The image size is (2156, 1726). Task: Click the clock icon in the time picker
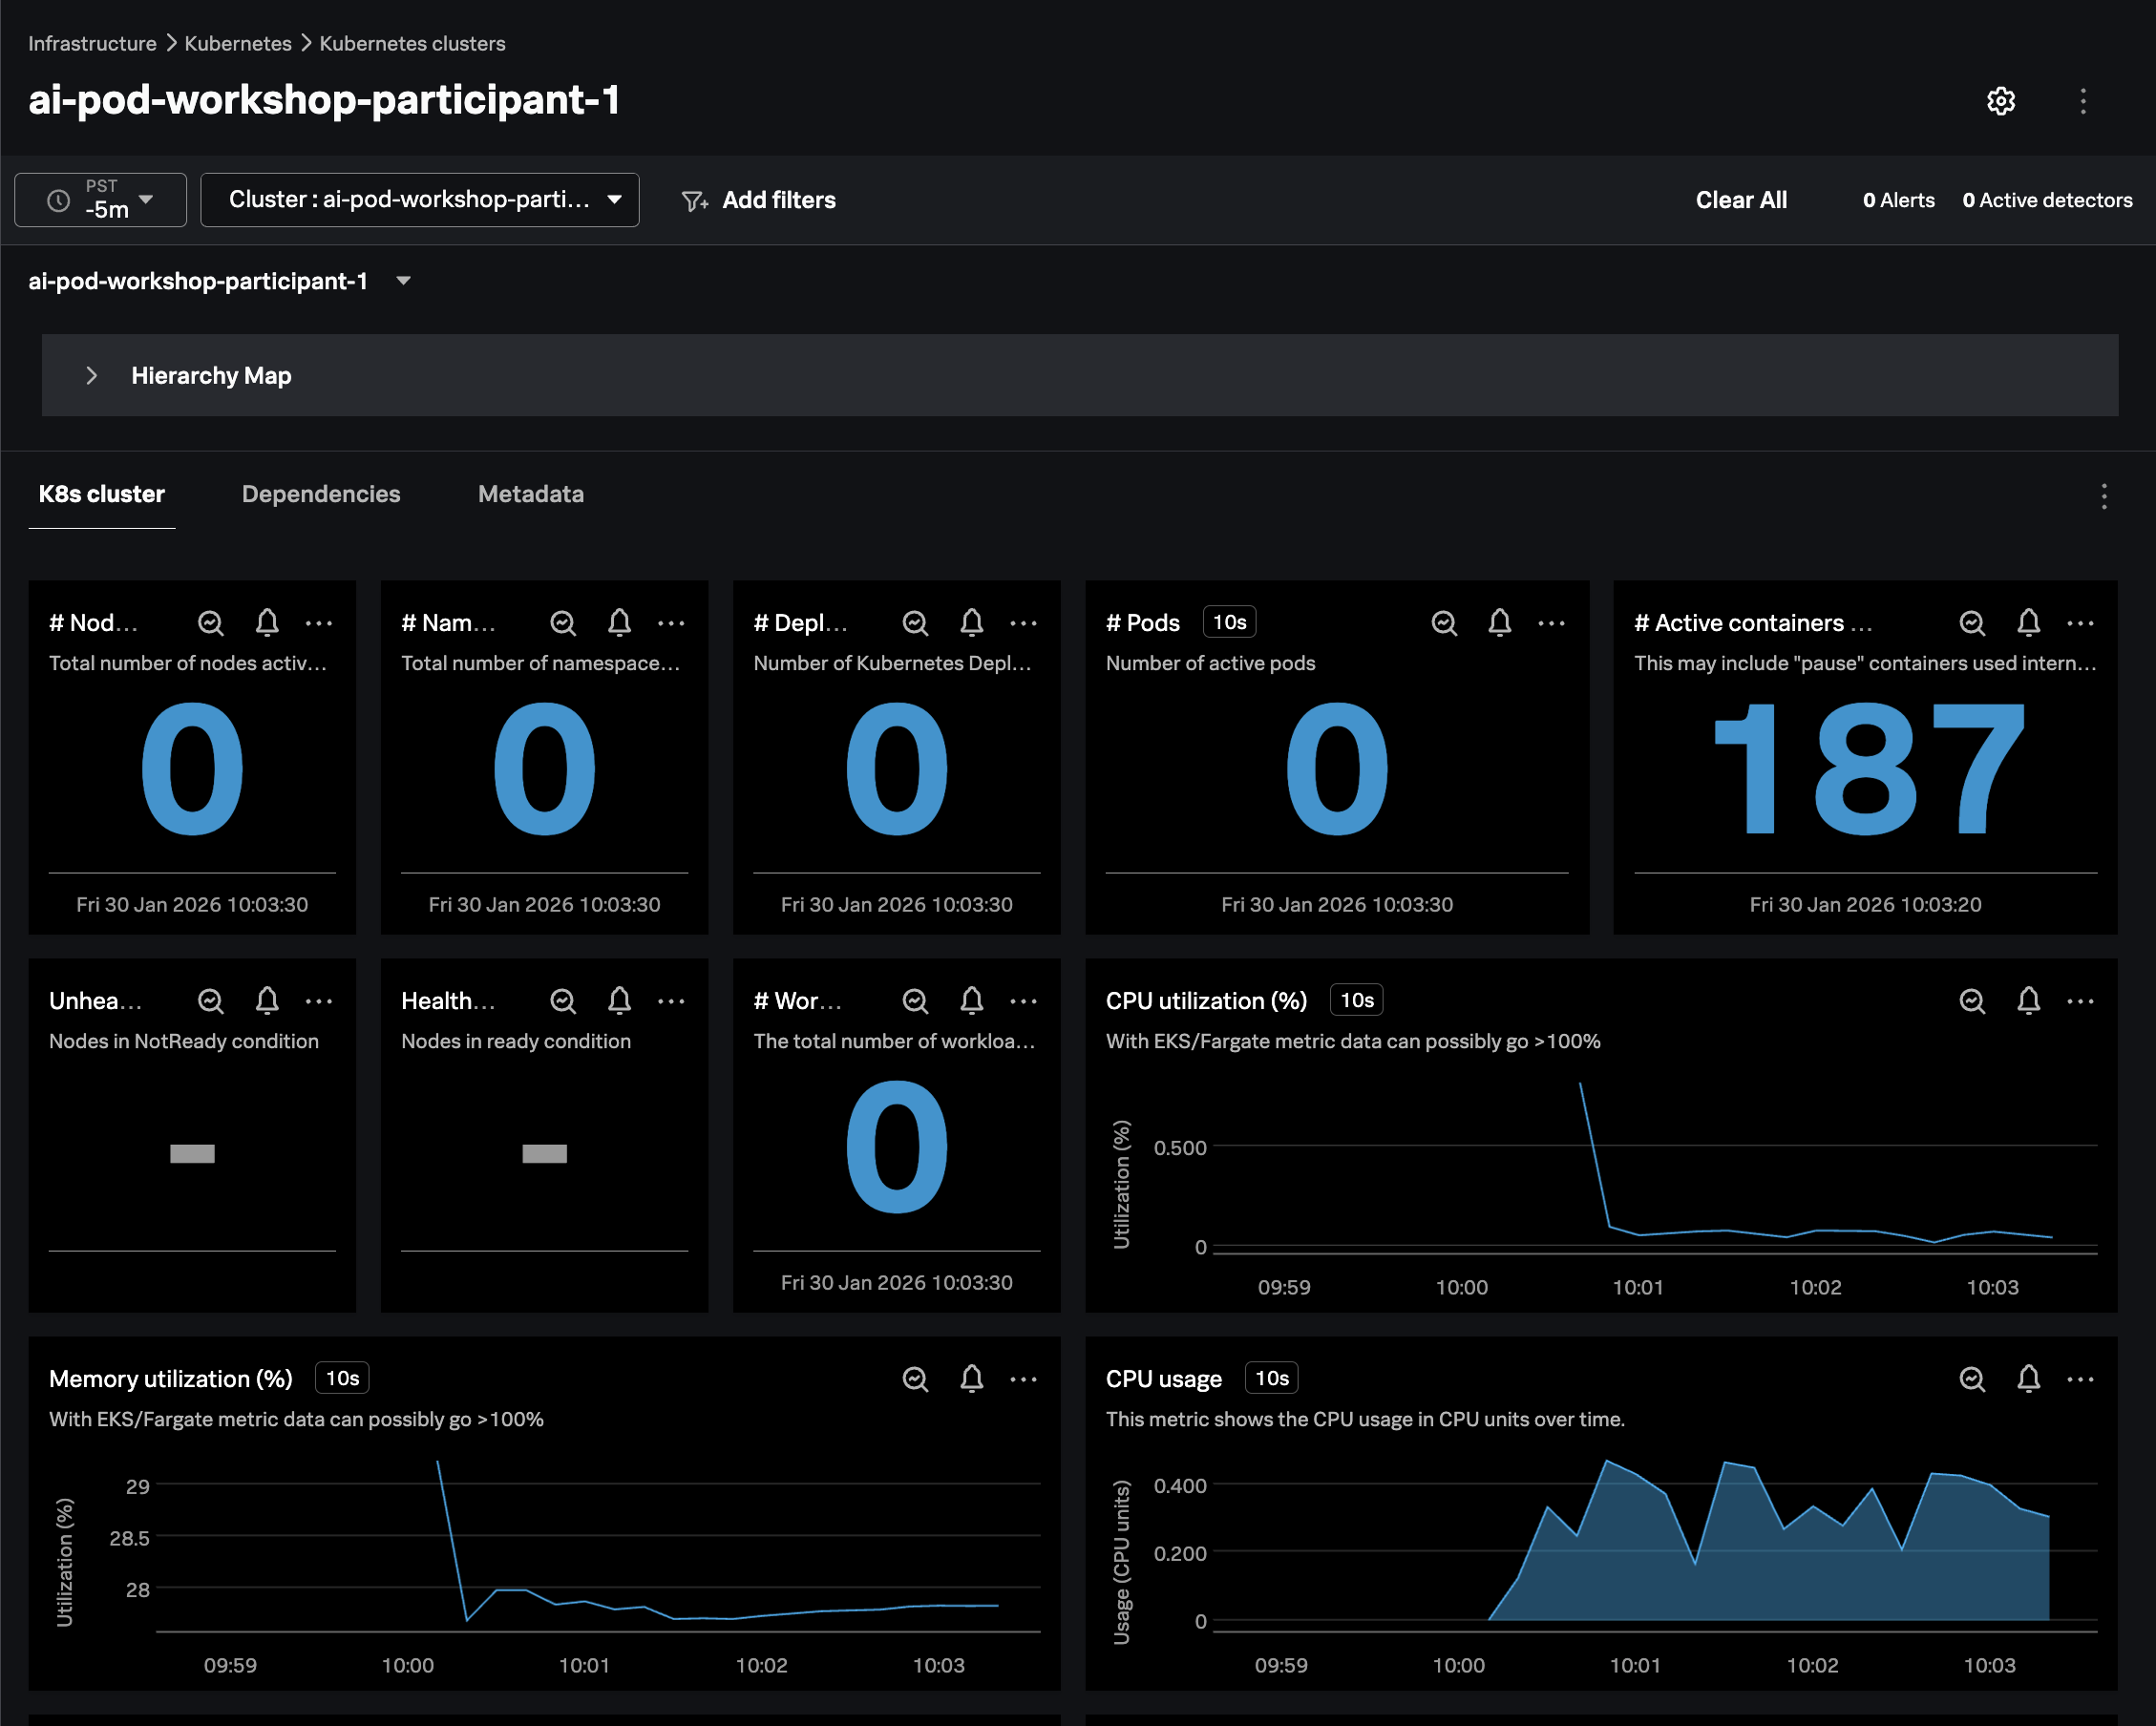pyautogui.click(x=58, y=199)
